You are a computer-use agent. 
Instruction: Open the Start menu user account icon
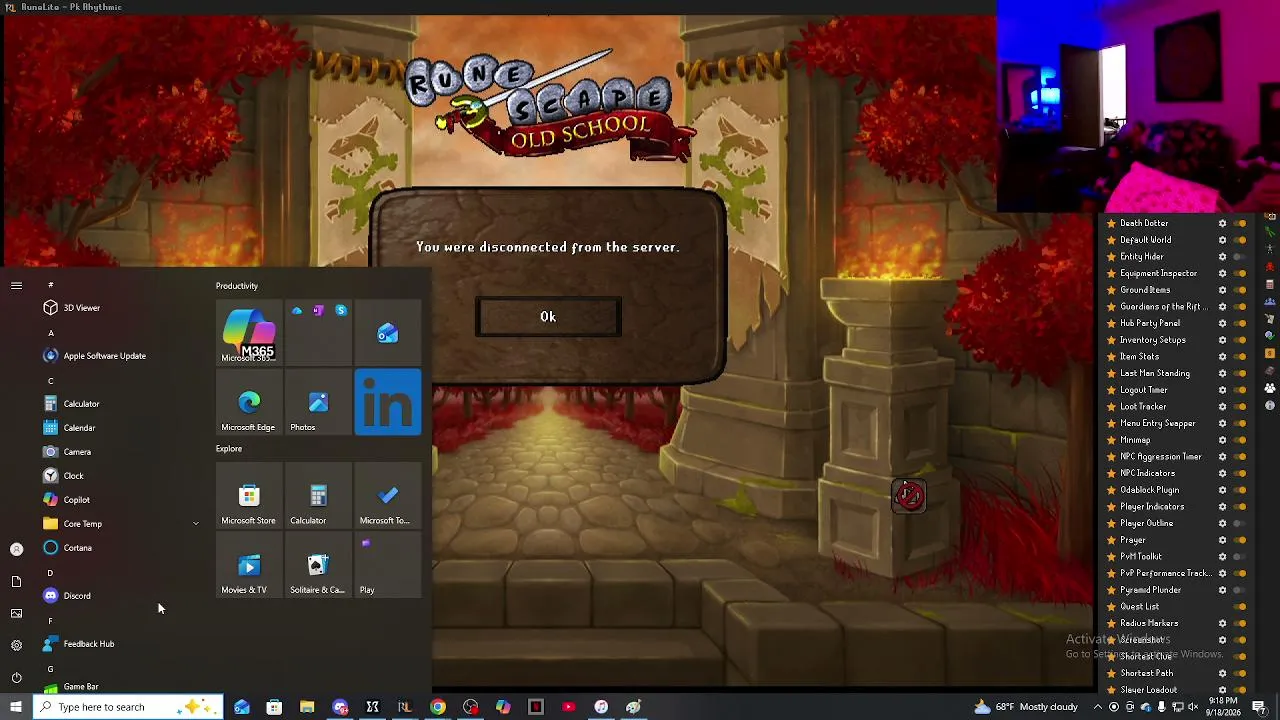tap(16, 549)
